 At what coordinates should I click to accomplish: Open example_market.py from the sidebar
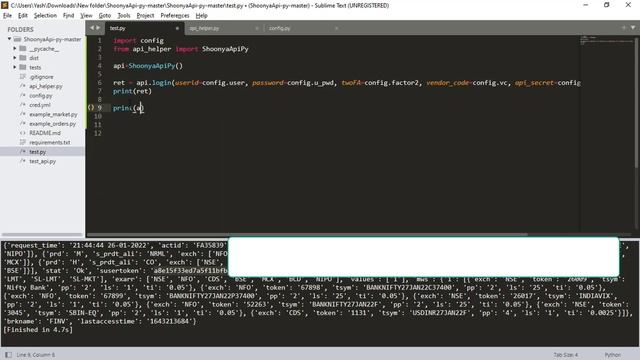[x=53, y=114]
